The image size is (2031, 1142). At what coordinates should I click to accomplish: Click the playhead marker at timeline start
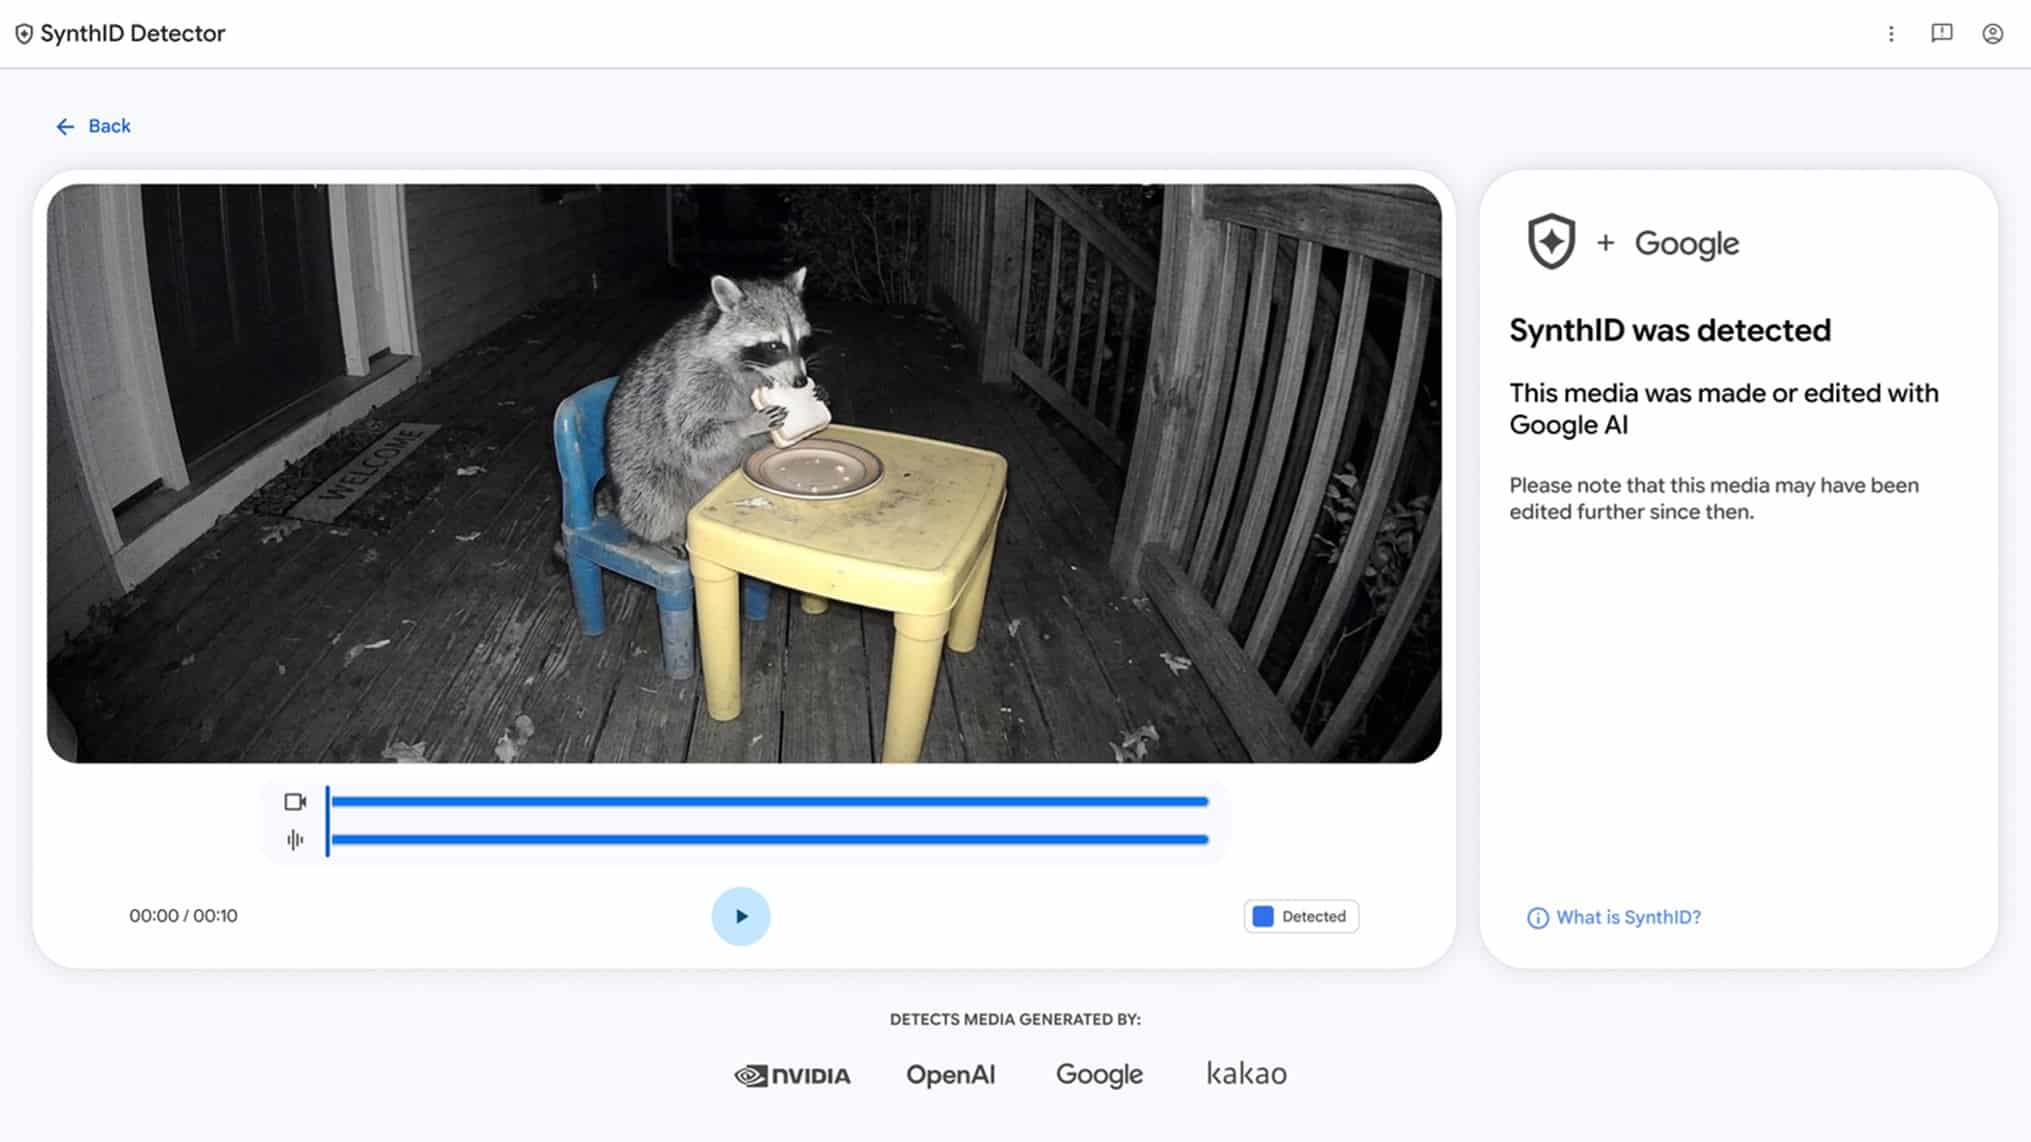click(327, 821)
